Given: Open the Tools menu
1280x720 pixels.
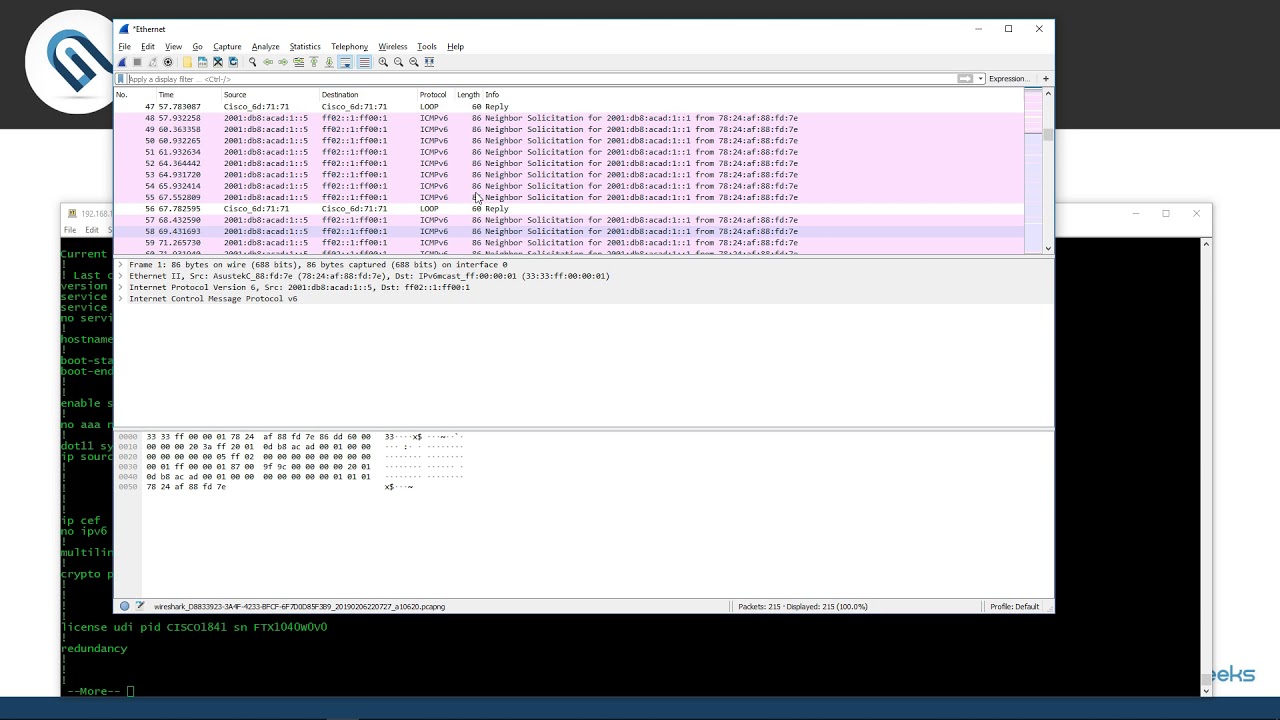Looking at the screenshot, I should (427, 47).
